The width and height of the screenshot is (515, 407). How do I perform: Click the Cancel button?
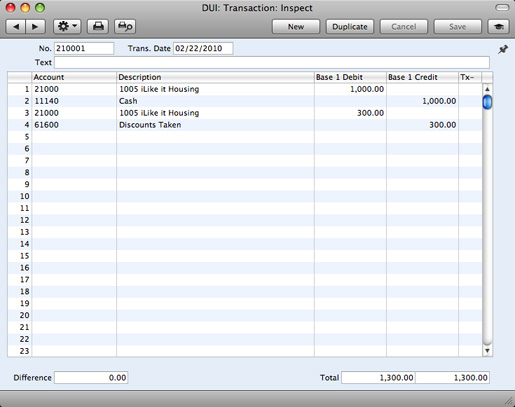coord(404,27)
